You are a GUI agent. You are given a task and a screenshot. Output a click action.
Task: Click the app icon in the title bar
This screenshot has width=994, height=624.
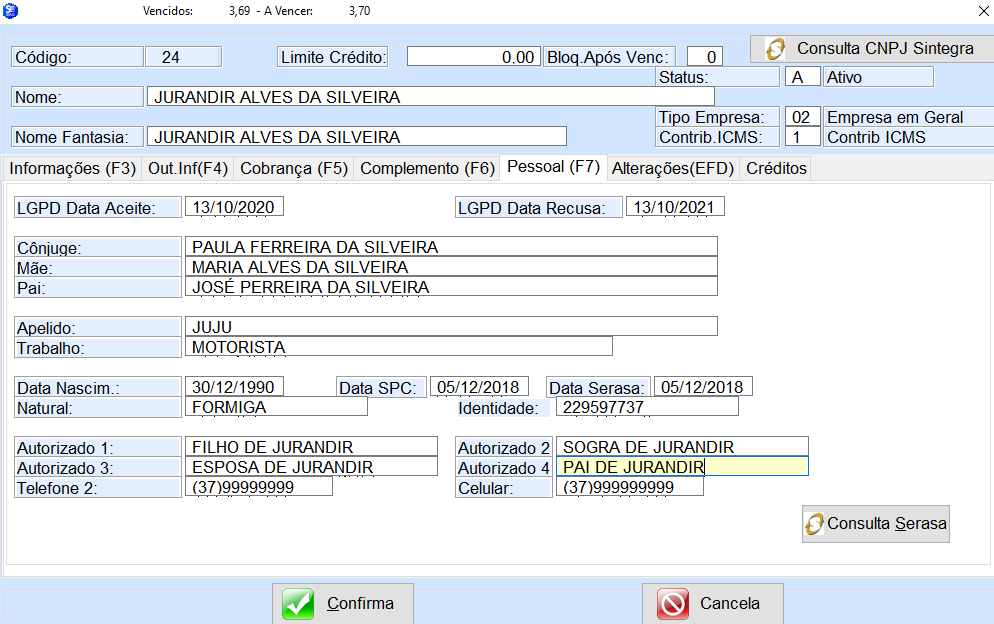(11, 10)
